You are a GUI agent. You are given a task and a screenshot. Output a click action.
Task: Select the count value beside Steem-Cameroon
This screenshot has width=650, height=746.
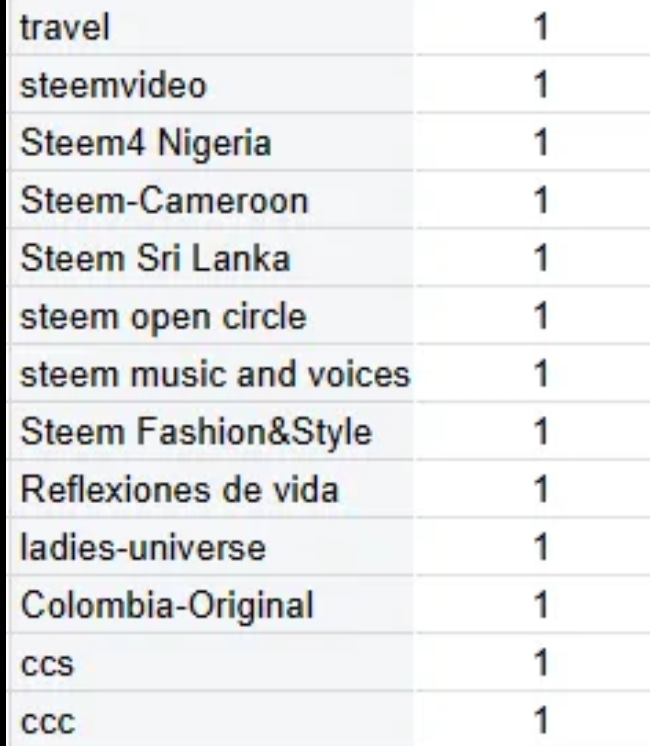(x=542, y=200)
